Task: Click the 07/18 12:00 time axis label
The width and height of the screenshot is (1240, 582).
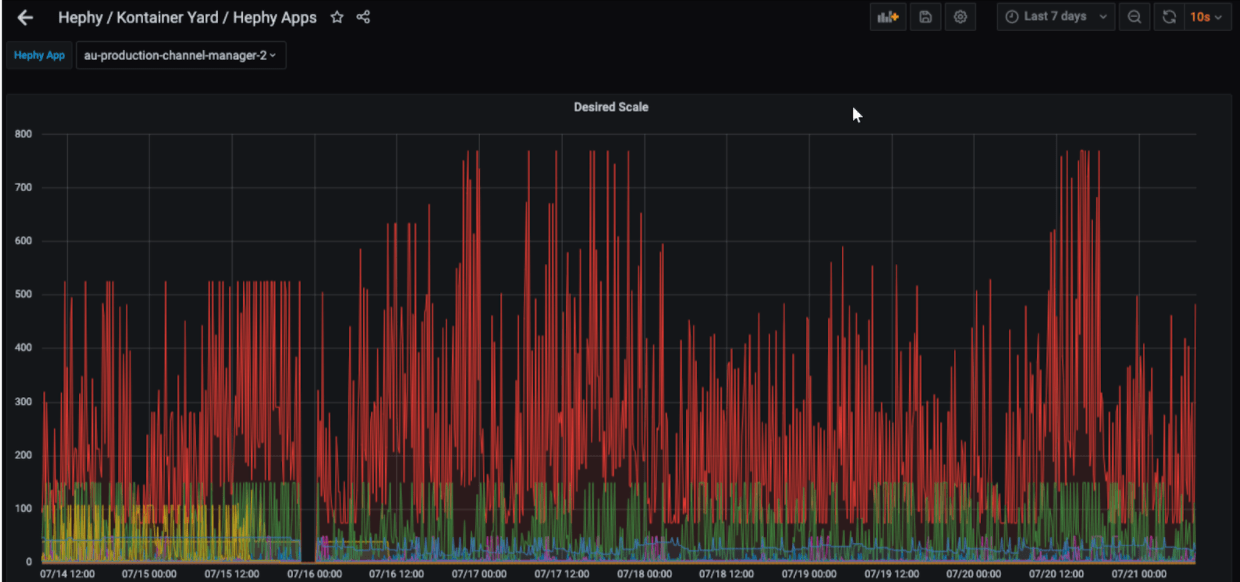Action: pyautogui.click(x=727, y=574)
